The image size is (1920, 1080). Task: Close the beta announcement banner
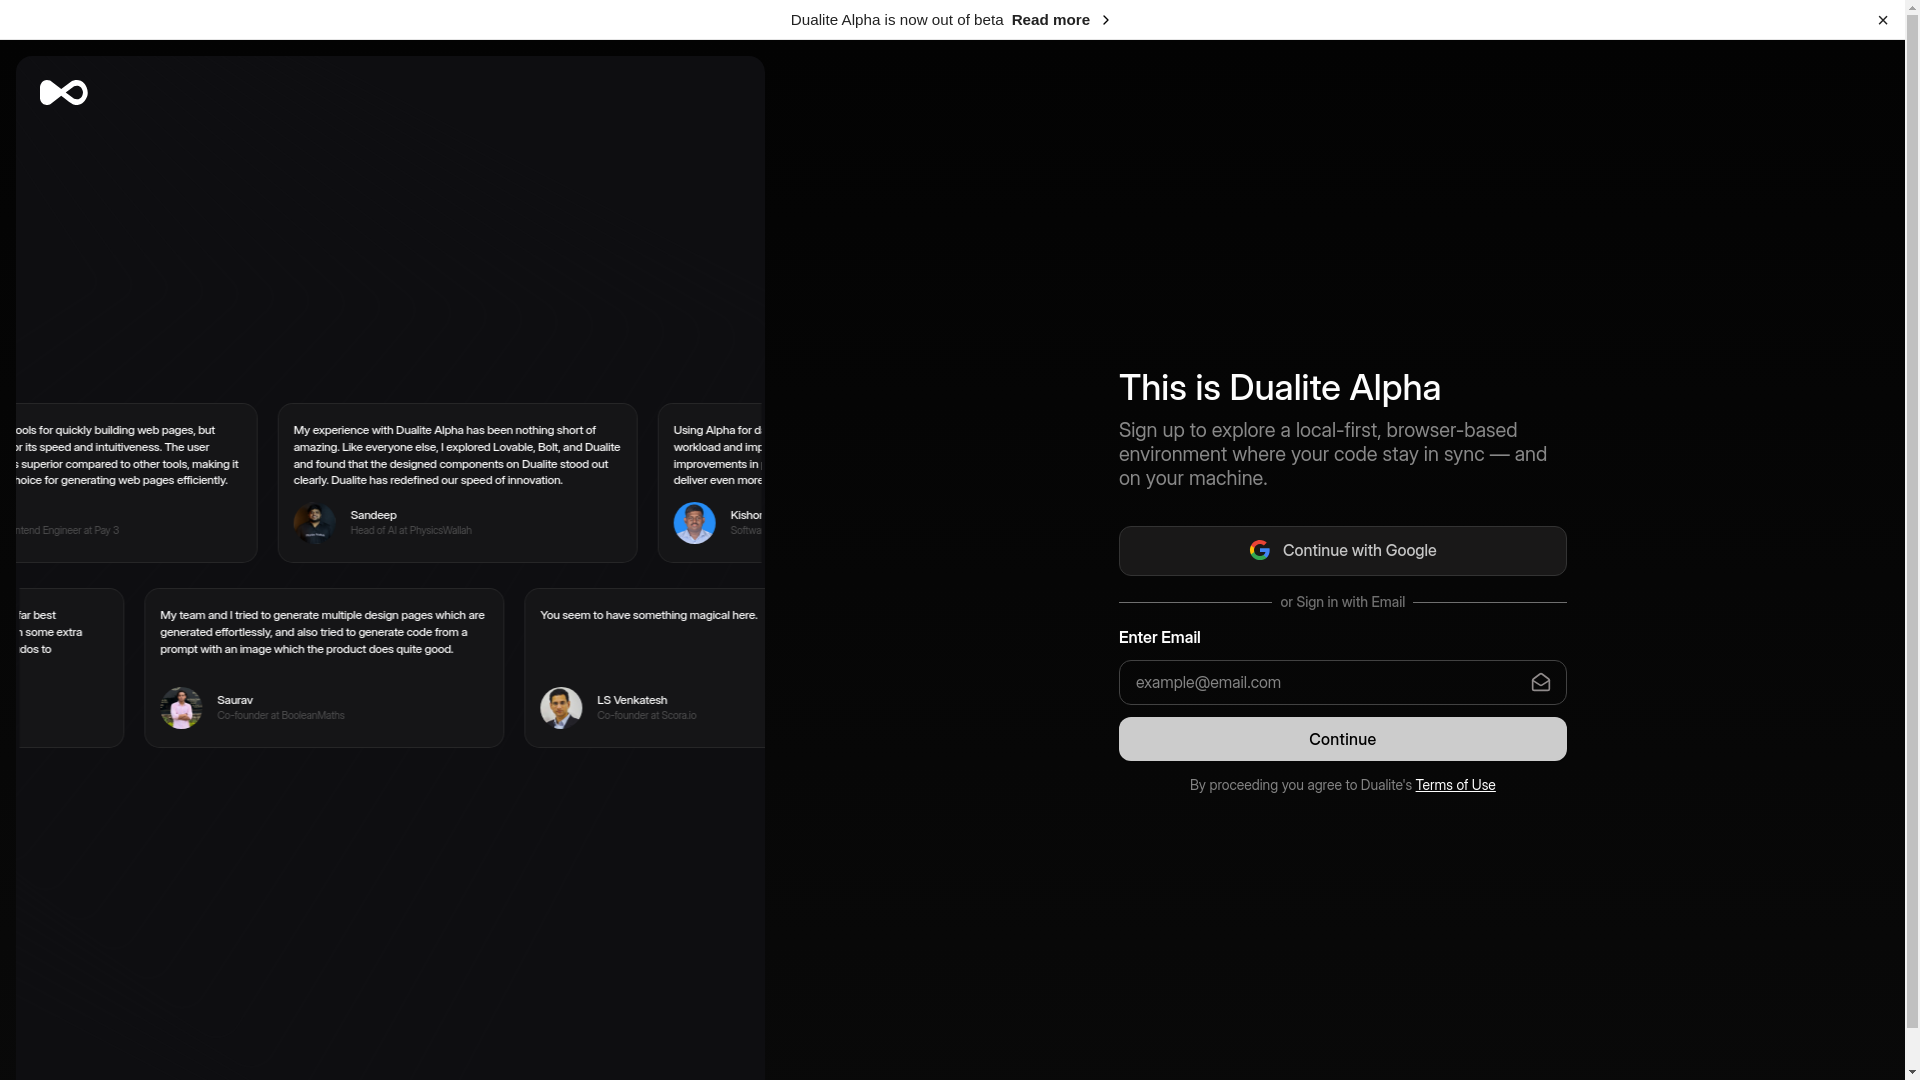coord(1882,20)
